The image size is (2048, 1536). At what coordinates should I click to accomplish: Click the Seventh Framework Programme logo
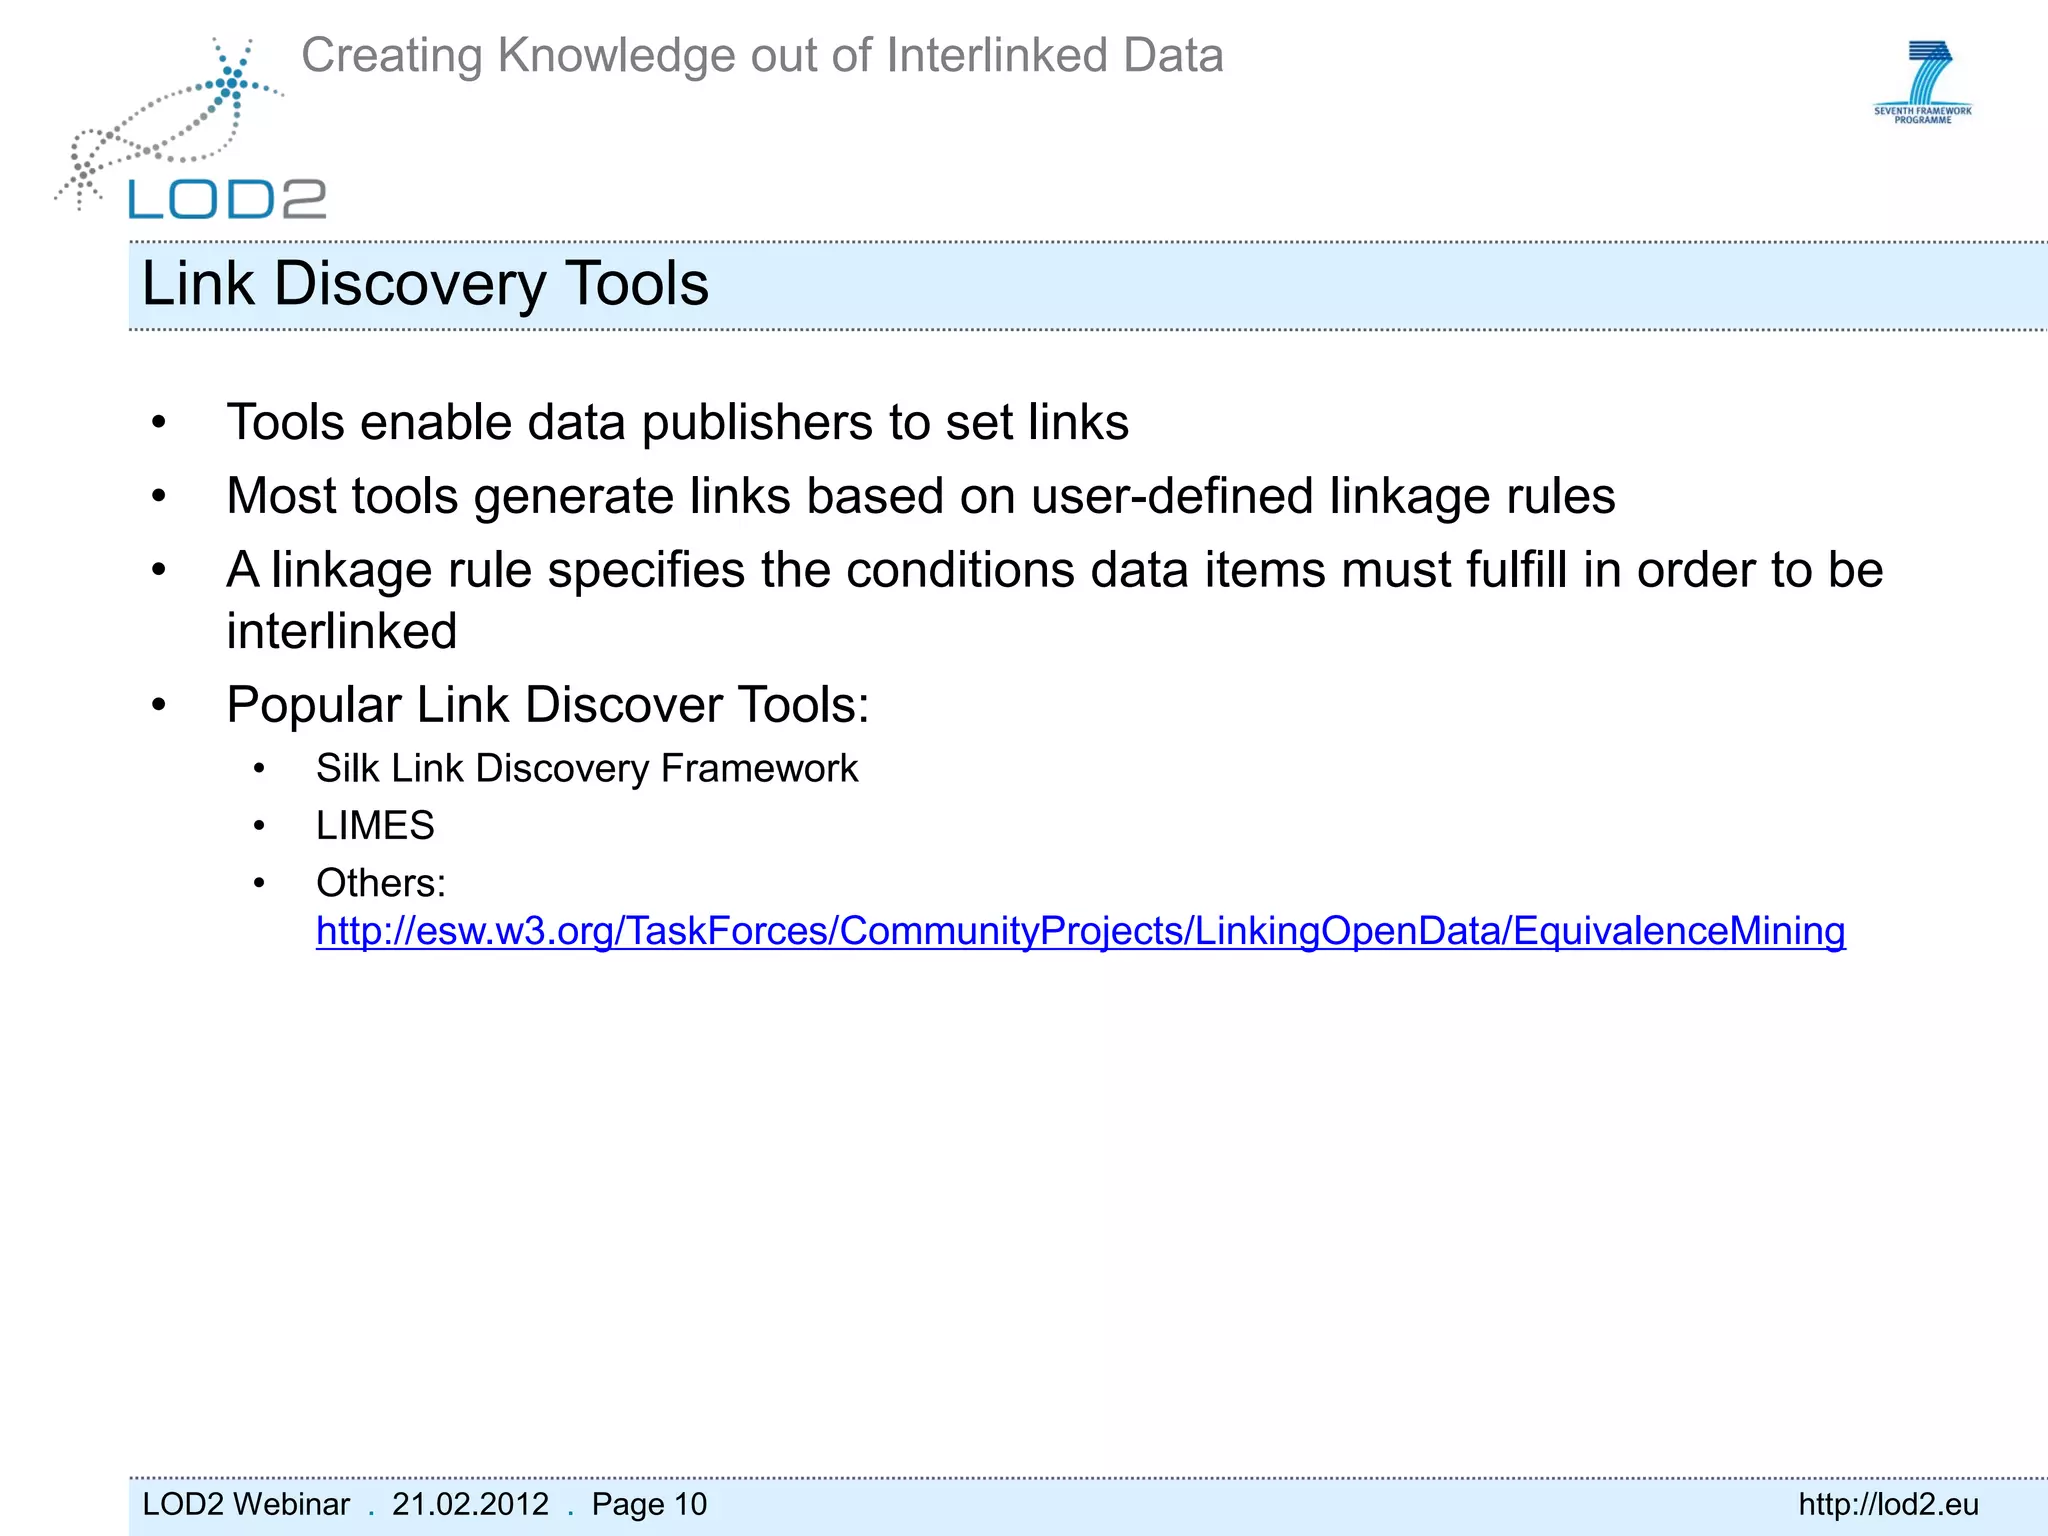1923,82
